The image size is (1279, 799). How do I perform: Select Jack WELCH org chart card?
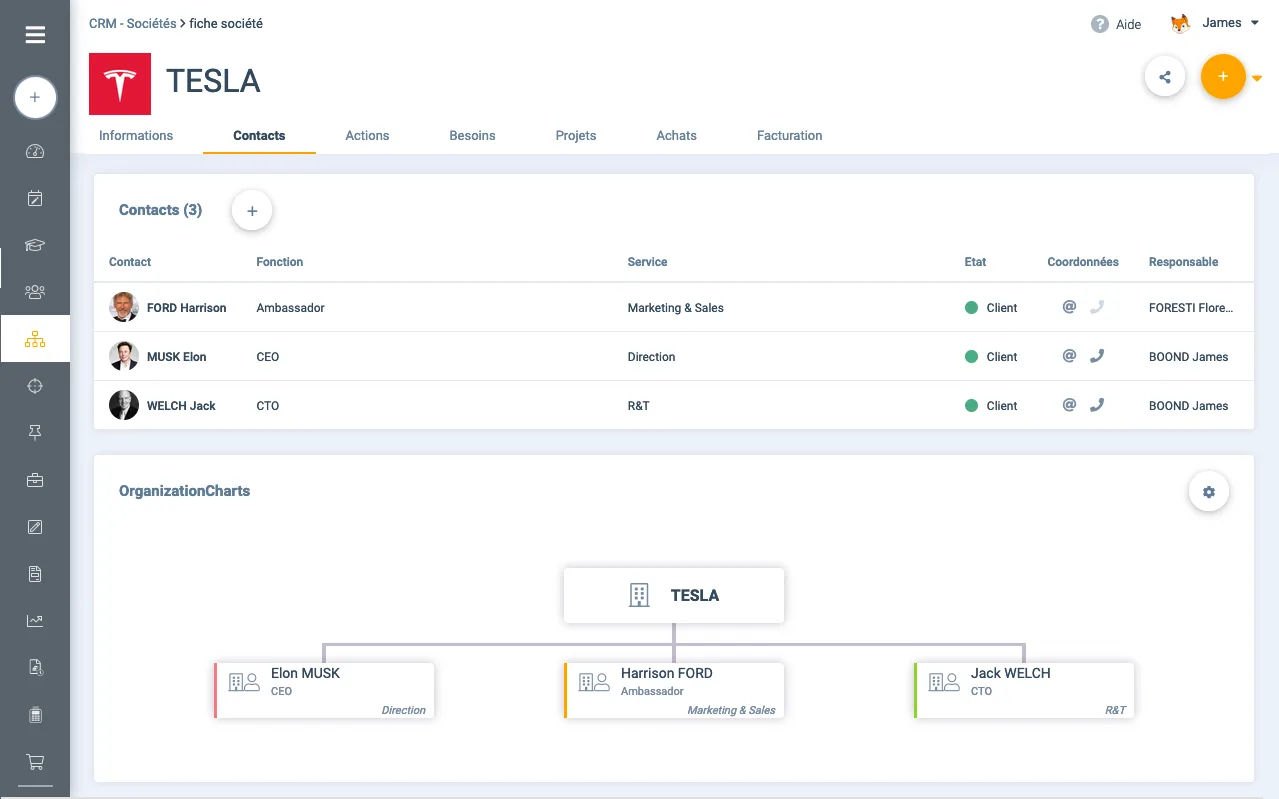[x=1024, y=690]
